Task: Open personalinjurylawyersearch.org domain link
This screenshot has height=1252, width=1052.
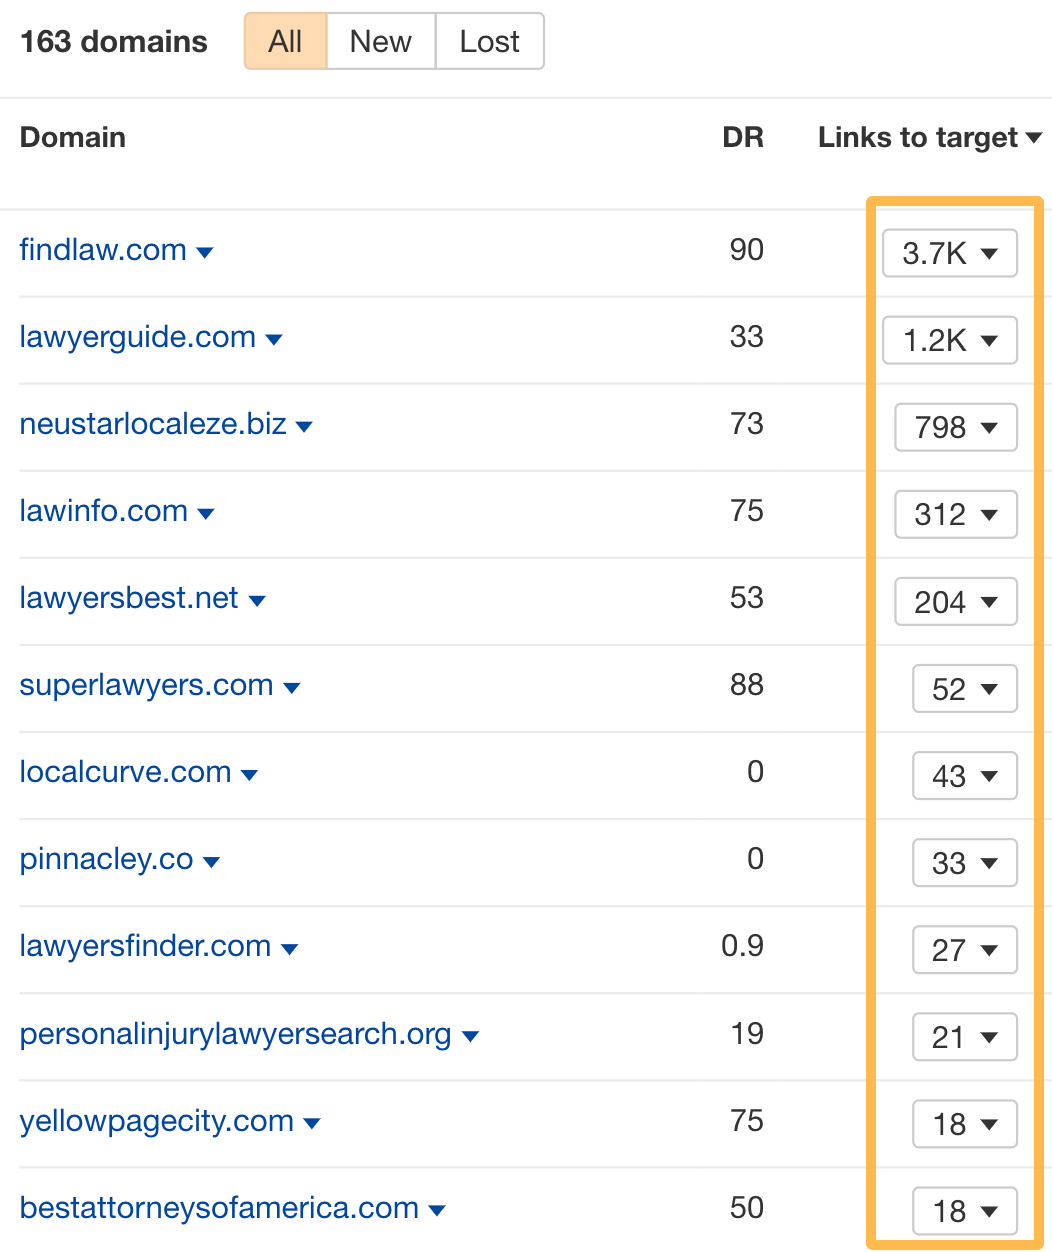Action: click(236, 1033)
